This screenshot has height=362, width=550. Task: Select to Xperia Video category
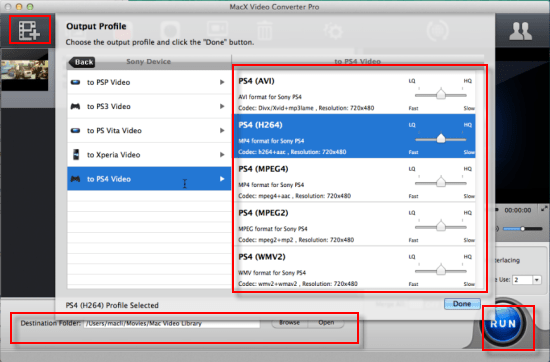[x=149, y=155]
